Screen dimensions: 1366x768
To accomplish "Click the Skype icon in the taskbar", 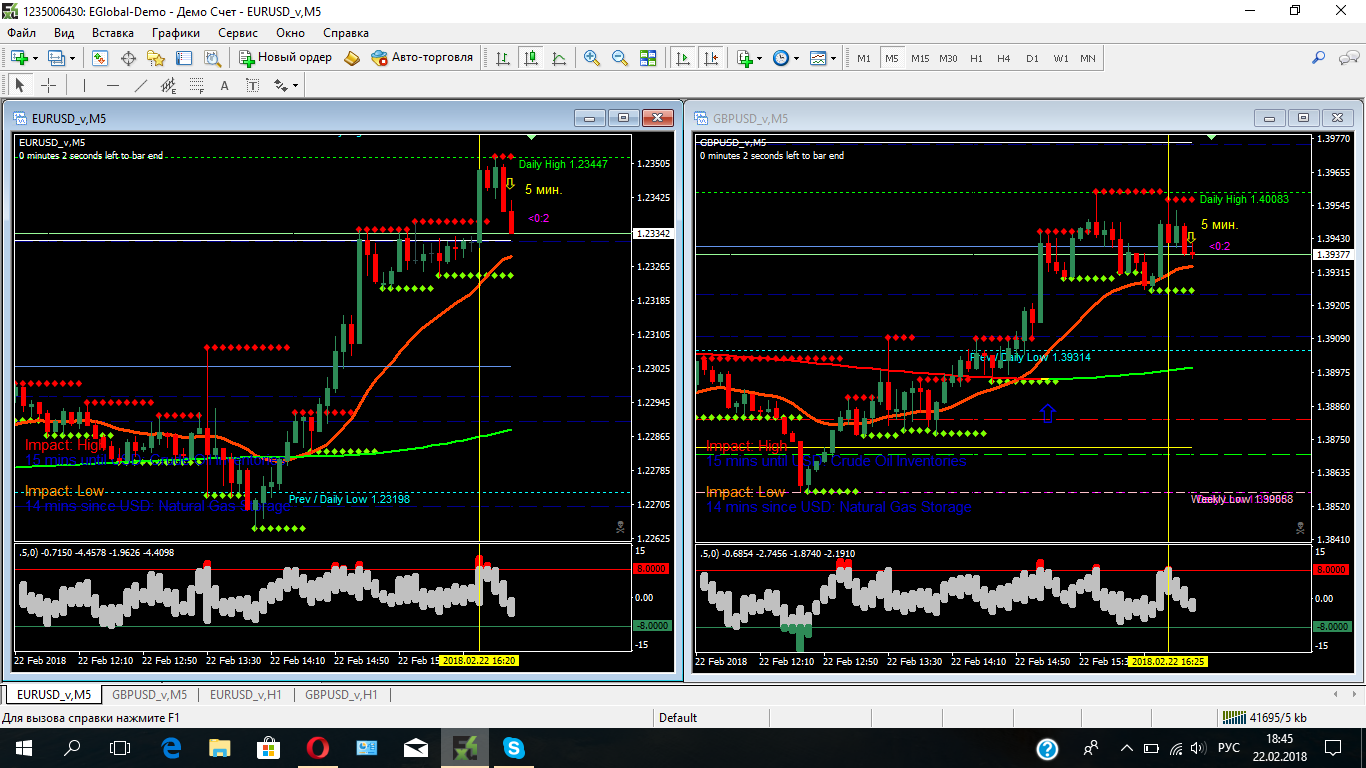I will click(x=514, y=747).
